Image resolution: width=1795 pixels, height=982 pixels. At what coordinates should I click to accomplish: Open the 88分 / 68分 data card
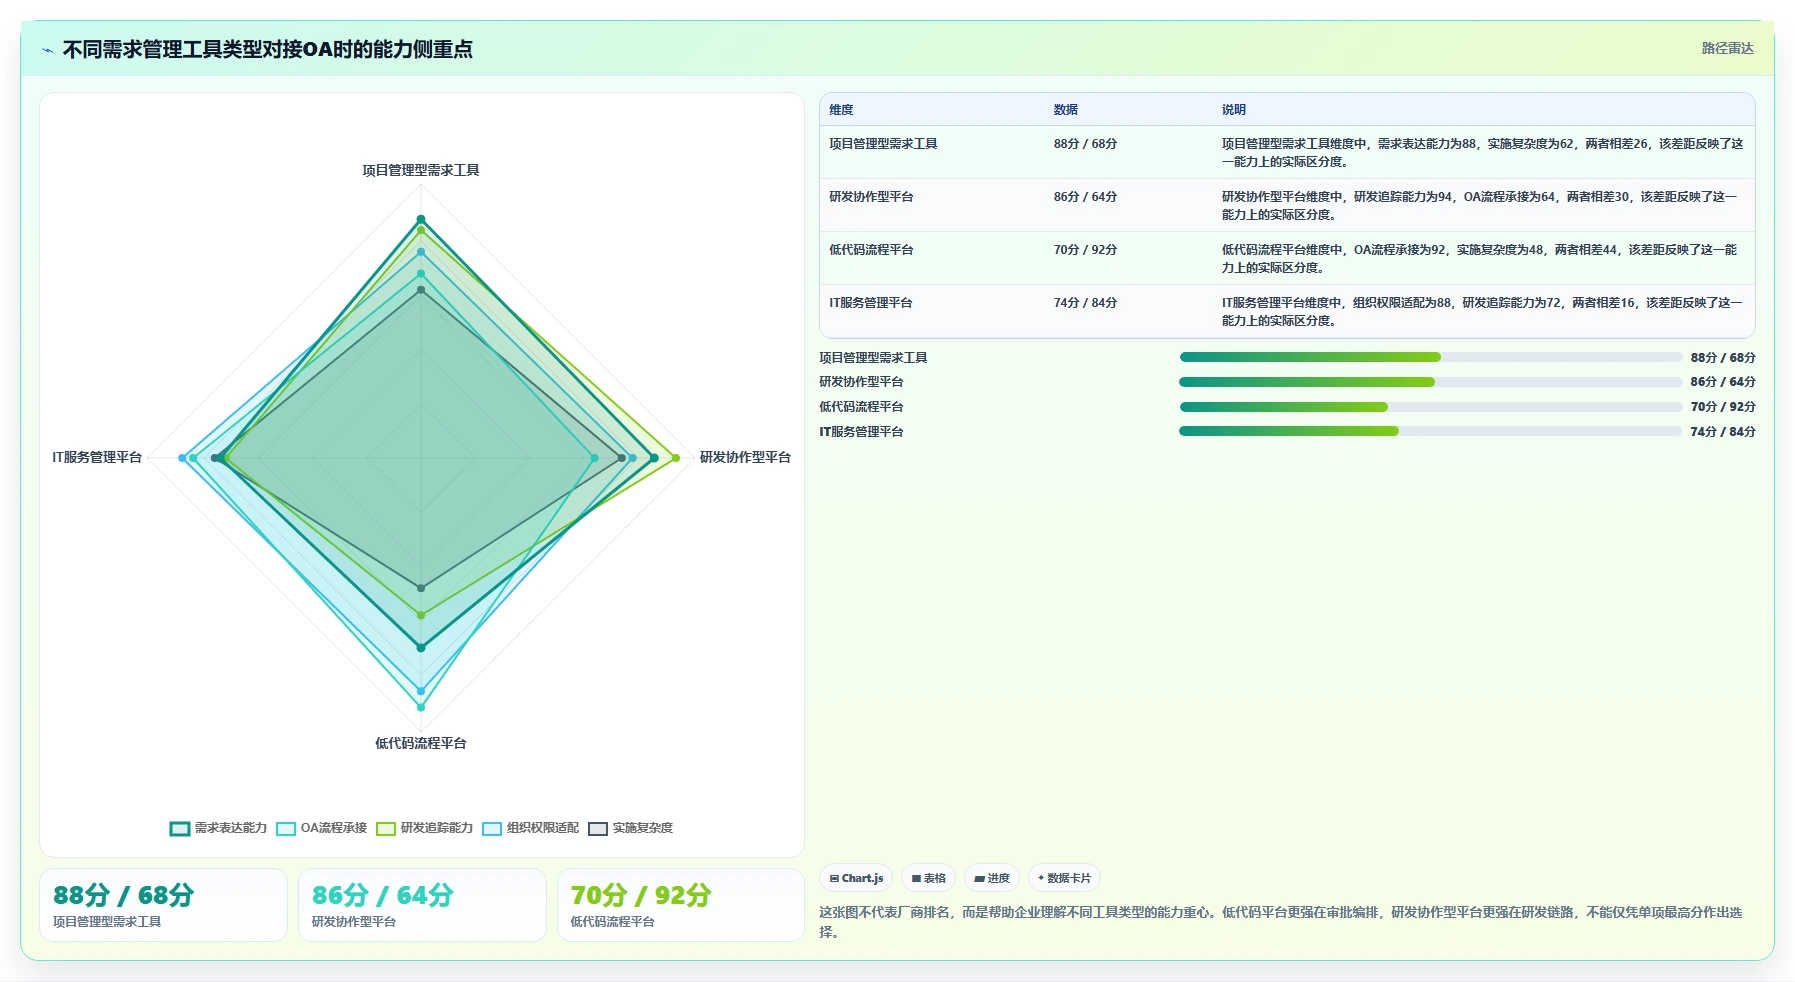[163, 905]
